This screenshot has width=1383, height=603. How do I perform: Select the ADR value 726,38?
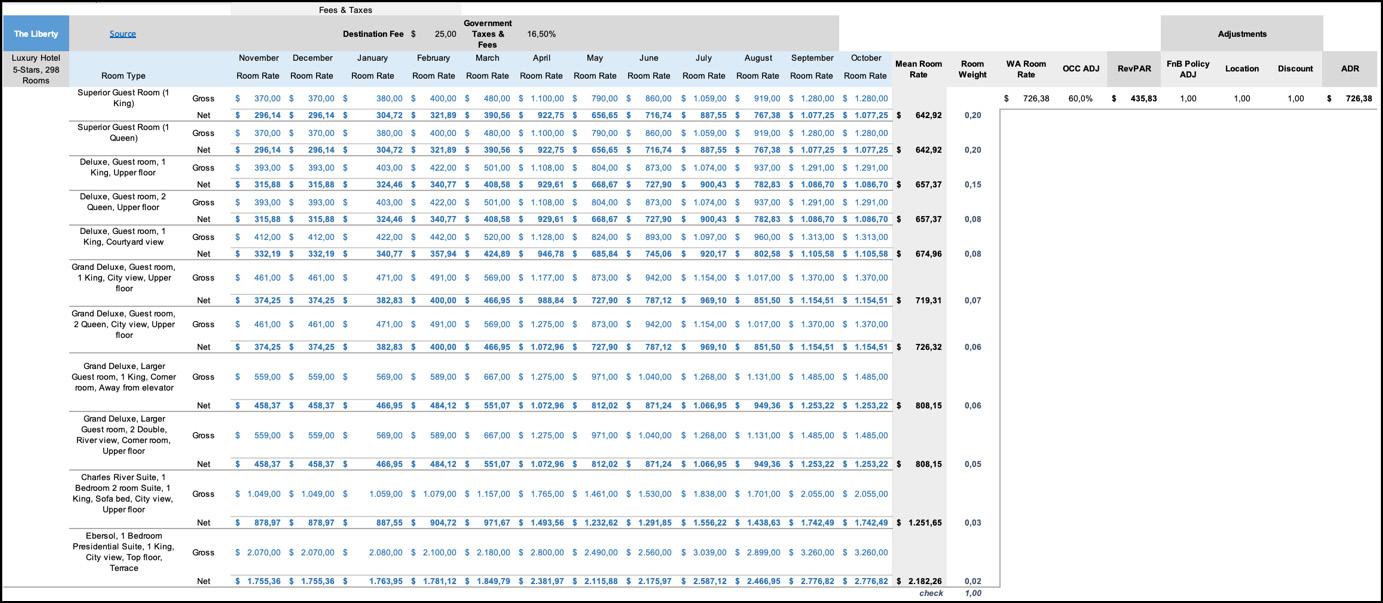point(1350,98)
